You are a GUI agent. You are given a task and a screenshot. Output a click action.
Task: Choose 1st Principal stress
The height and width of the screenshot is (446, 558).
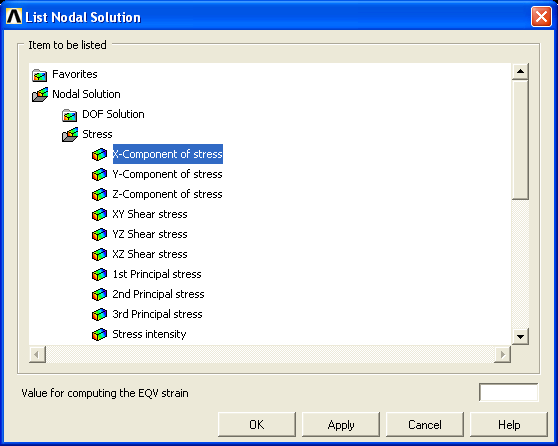(157, 274)
